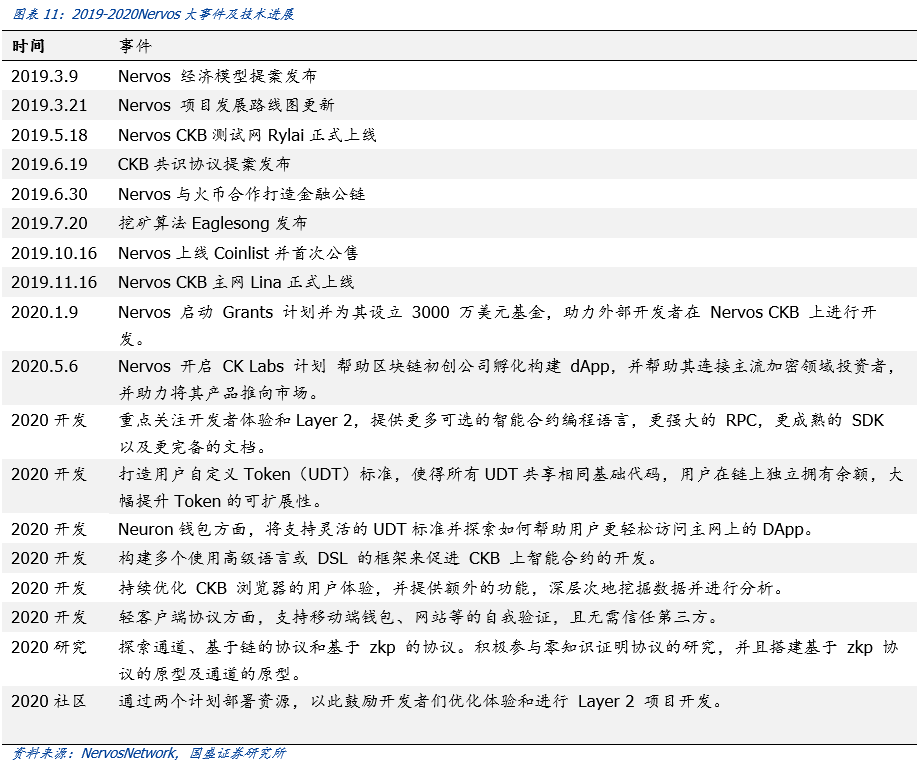Select the 2019.6.19 date cell
Image resolution: width=919 pixels, height=774 pixels.
(49, 164)
